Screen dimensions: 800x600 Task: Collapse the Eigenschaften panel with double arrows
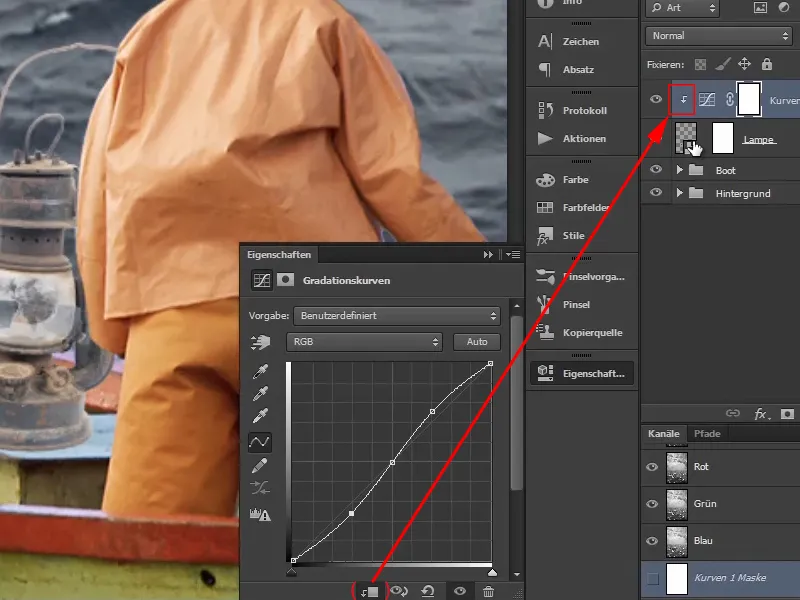(x=488, y=254)
